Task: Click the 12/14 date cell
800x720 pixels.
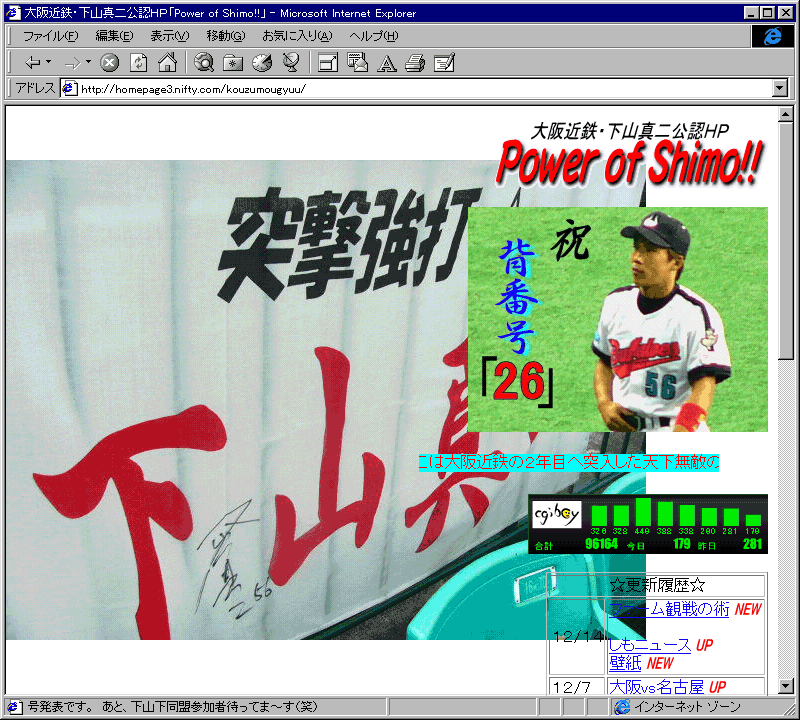Action: [x=577, y=636]
